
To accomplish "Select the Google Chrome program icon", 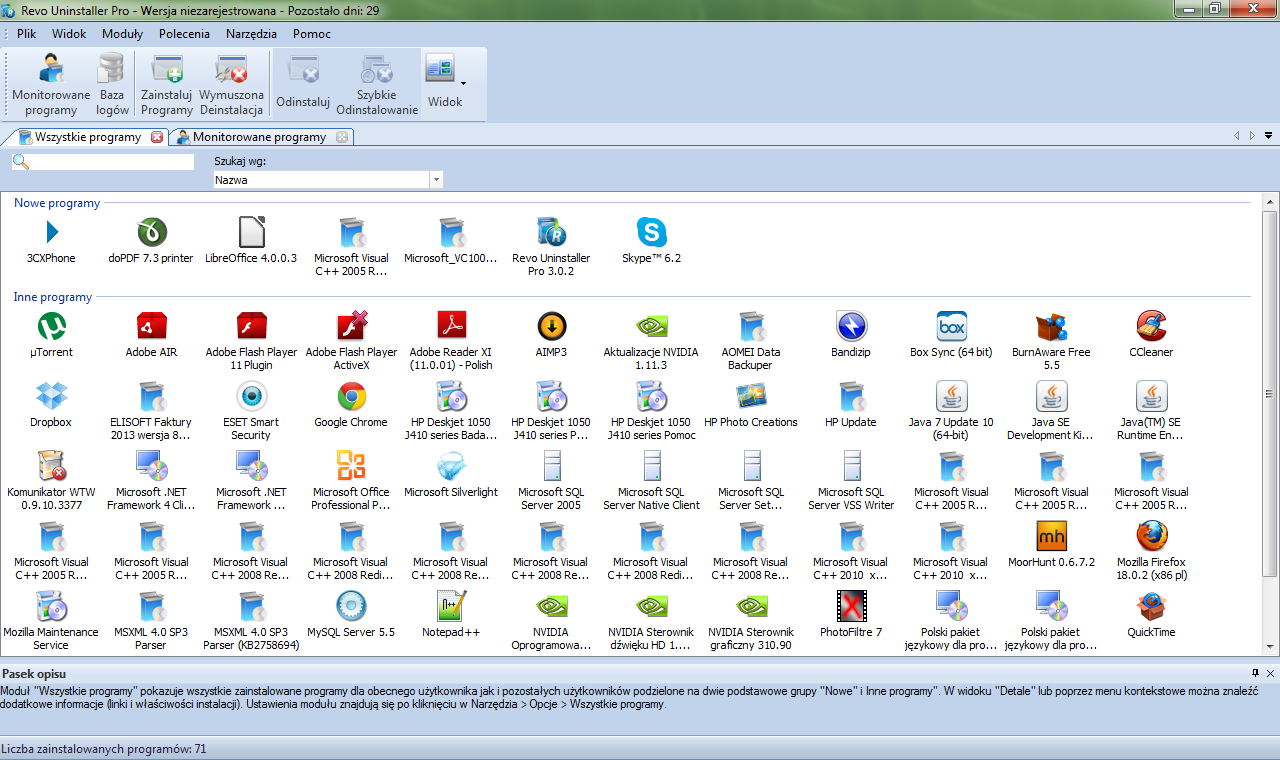I will 350,397.
